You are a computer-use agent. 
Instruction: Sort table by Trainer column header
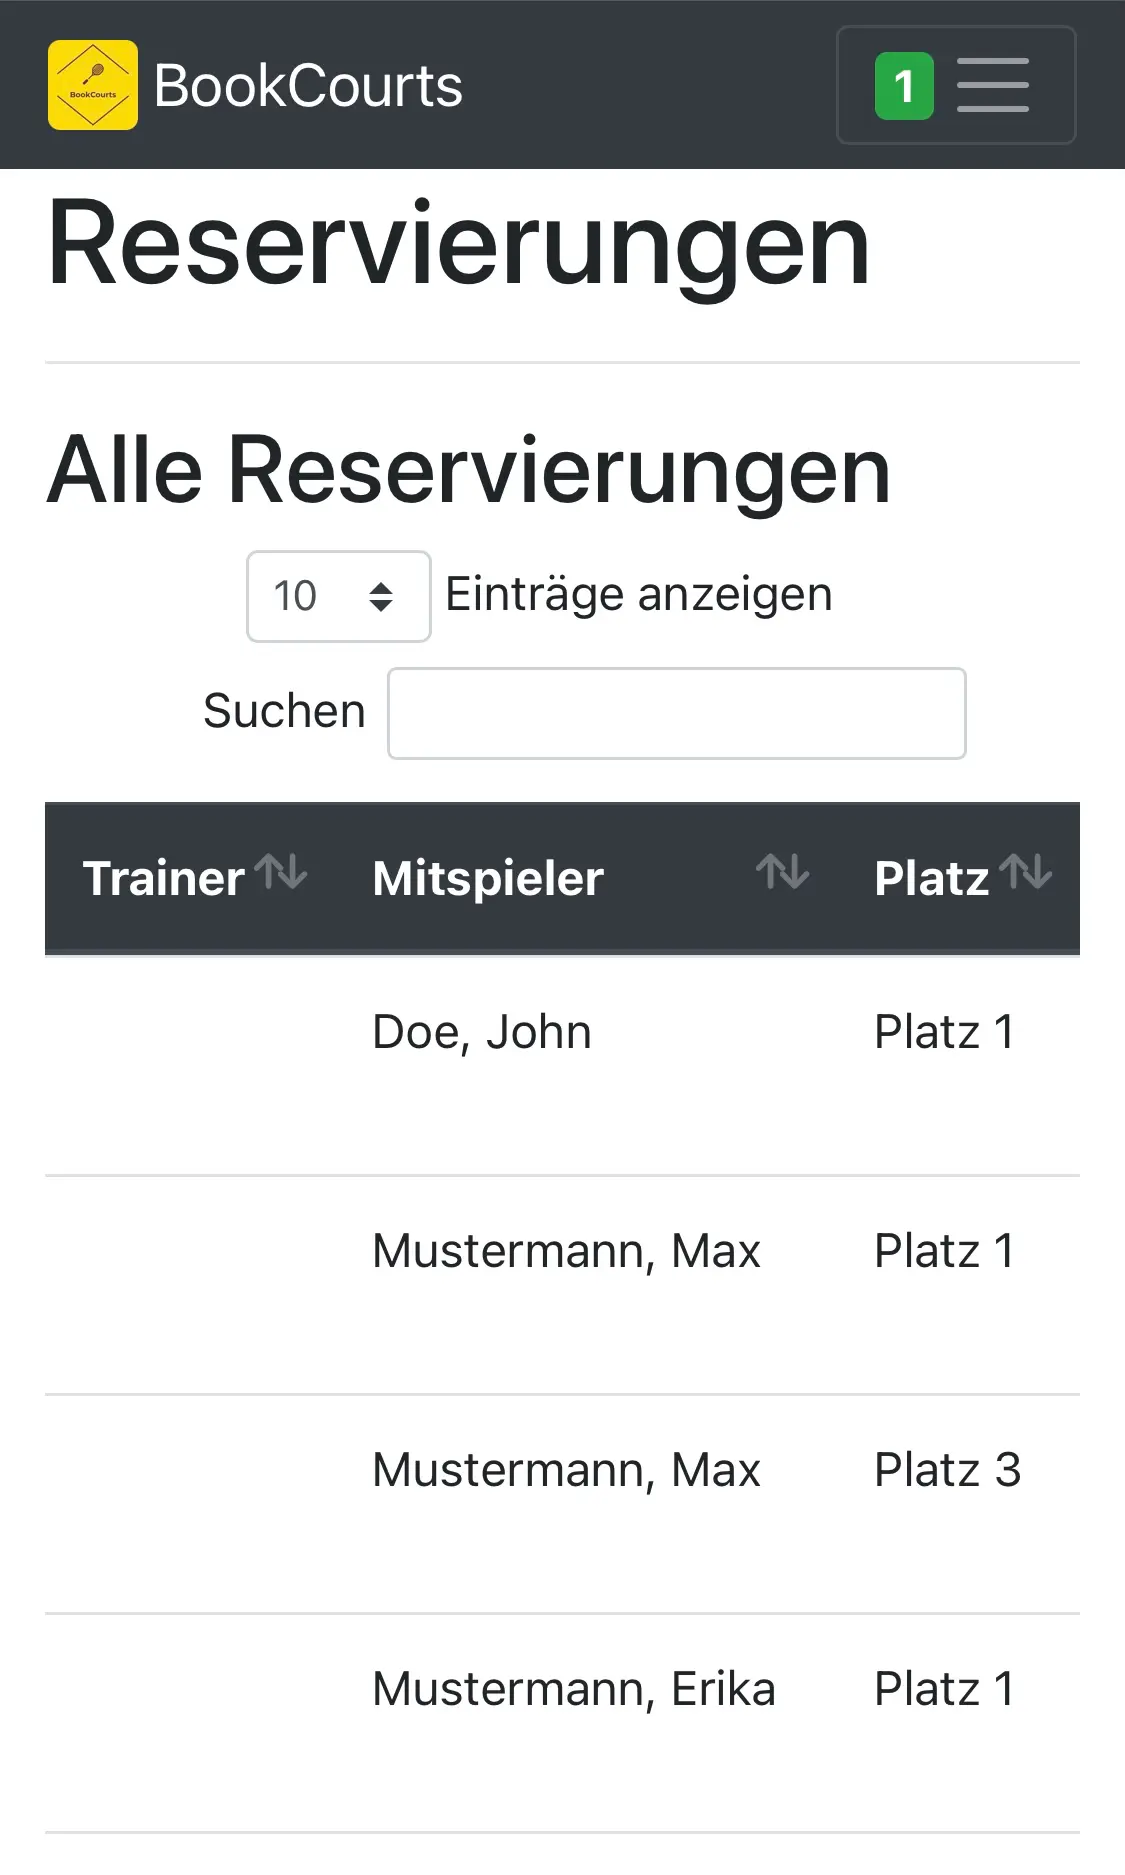pyautogui.click(x=164, y=878)
